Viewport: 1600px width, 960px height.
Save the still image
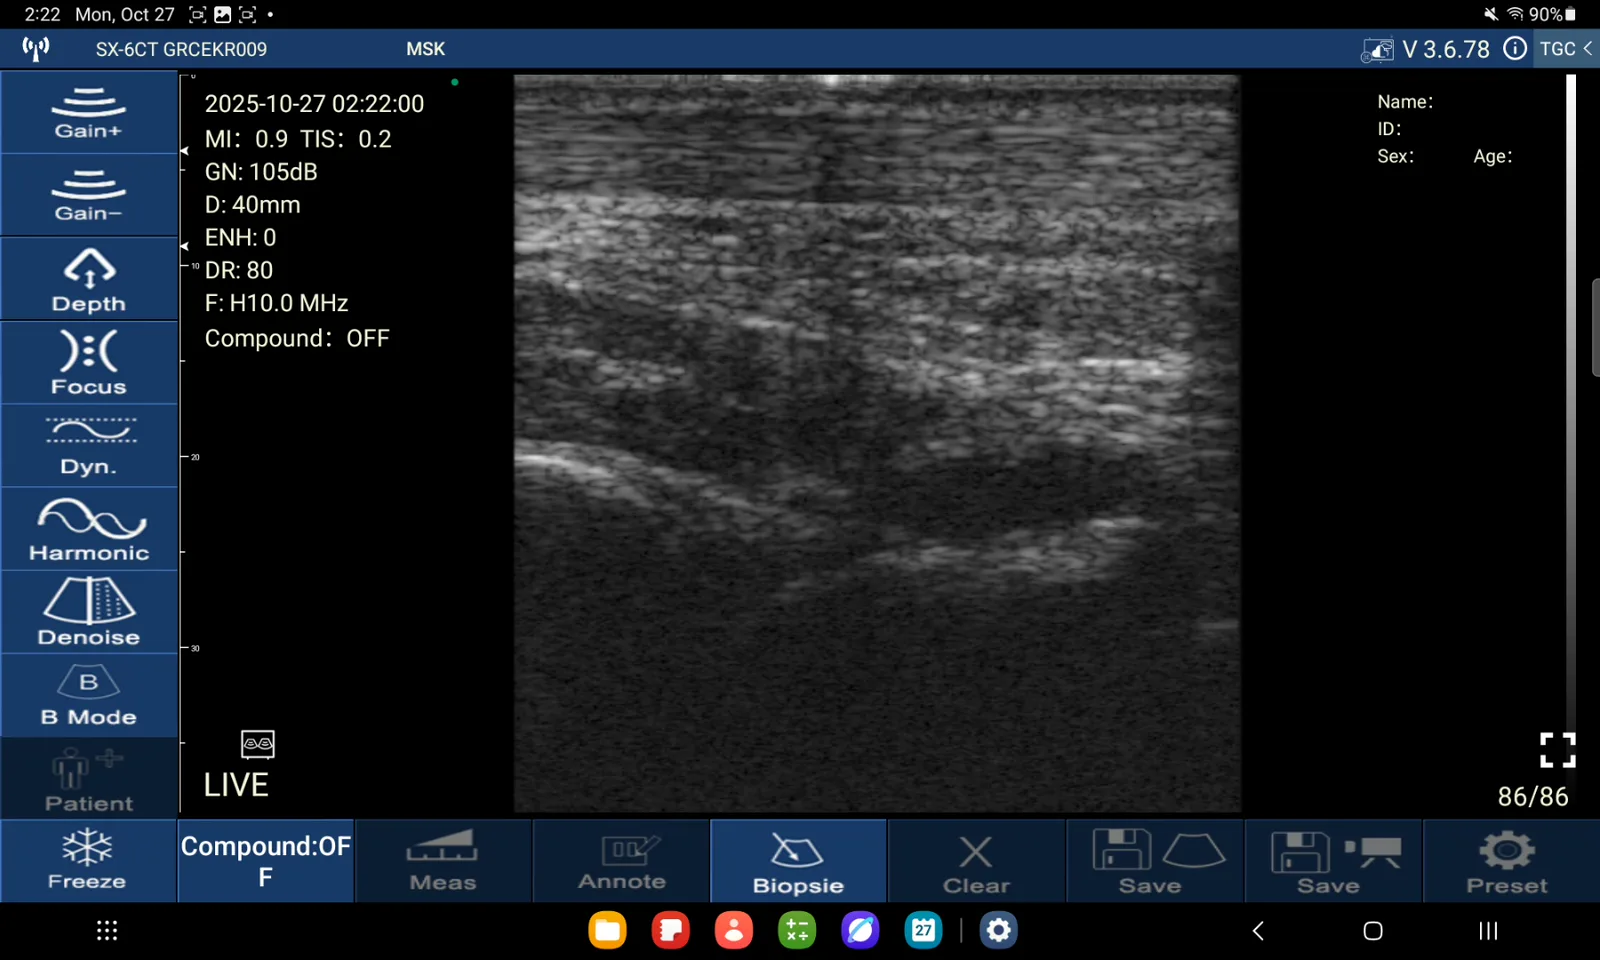(1155, 861)
